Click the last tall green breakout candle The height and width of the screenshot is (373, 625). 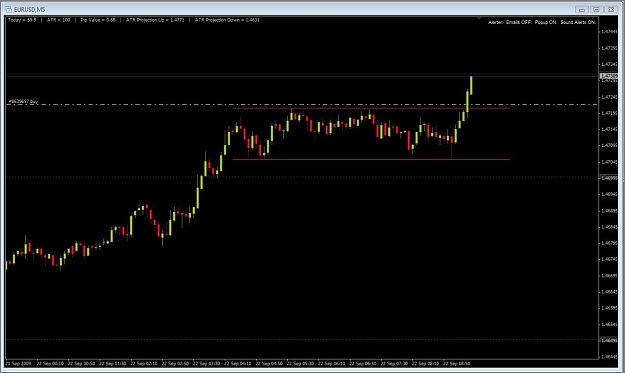click(x=471, y=85)
